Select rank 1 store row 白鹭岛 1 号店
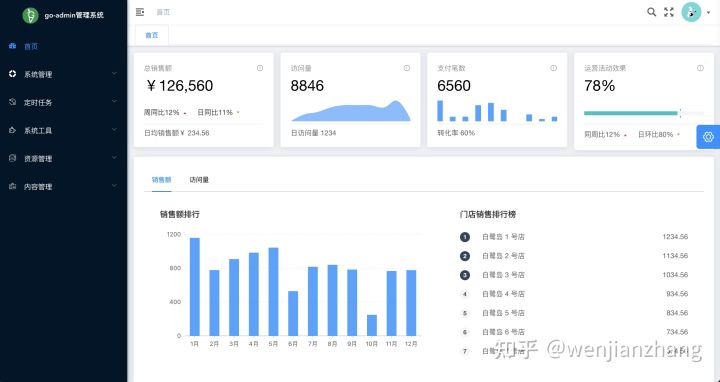The image size is (720, 382). [574, 237]
